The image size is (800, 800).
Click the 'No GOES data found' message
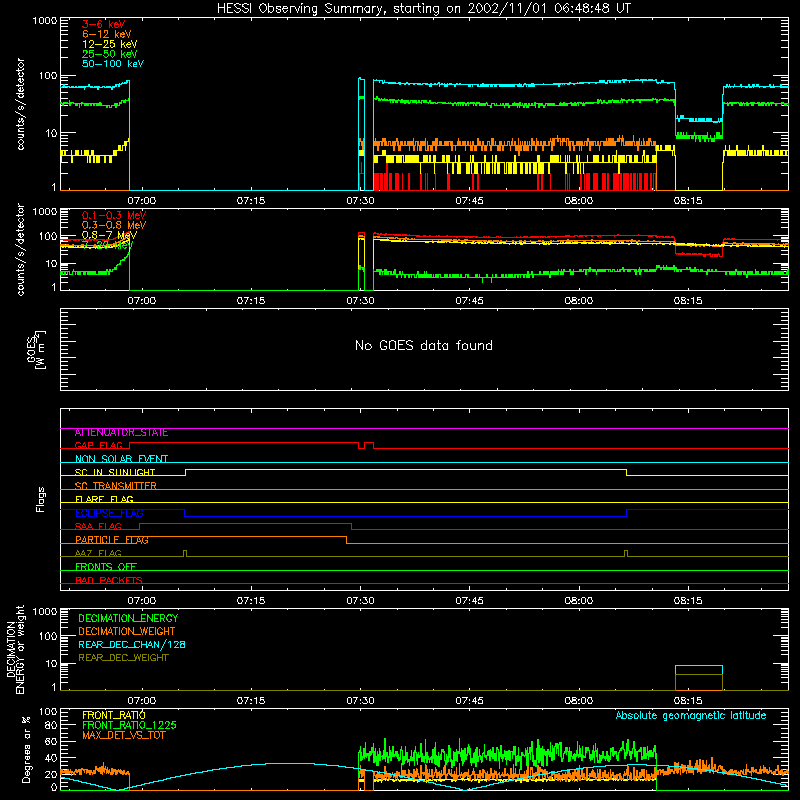(424, 345)
